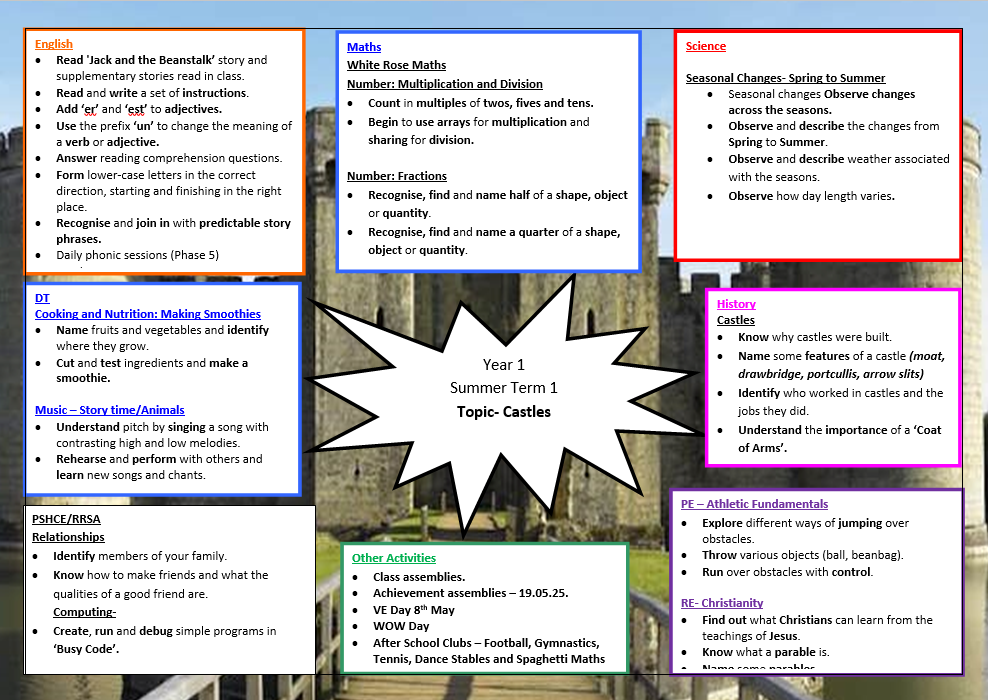Viewport: 988px width, 700px height.
Task: Select the Computing- subheading
Action: click(84, 612)
